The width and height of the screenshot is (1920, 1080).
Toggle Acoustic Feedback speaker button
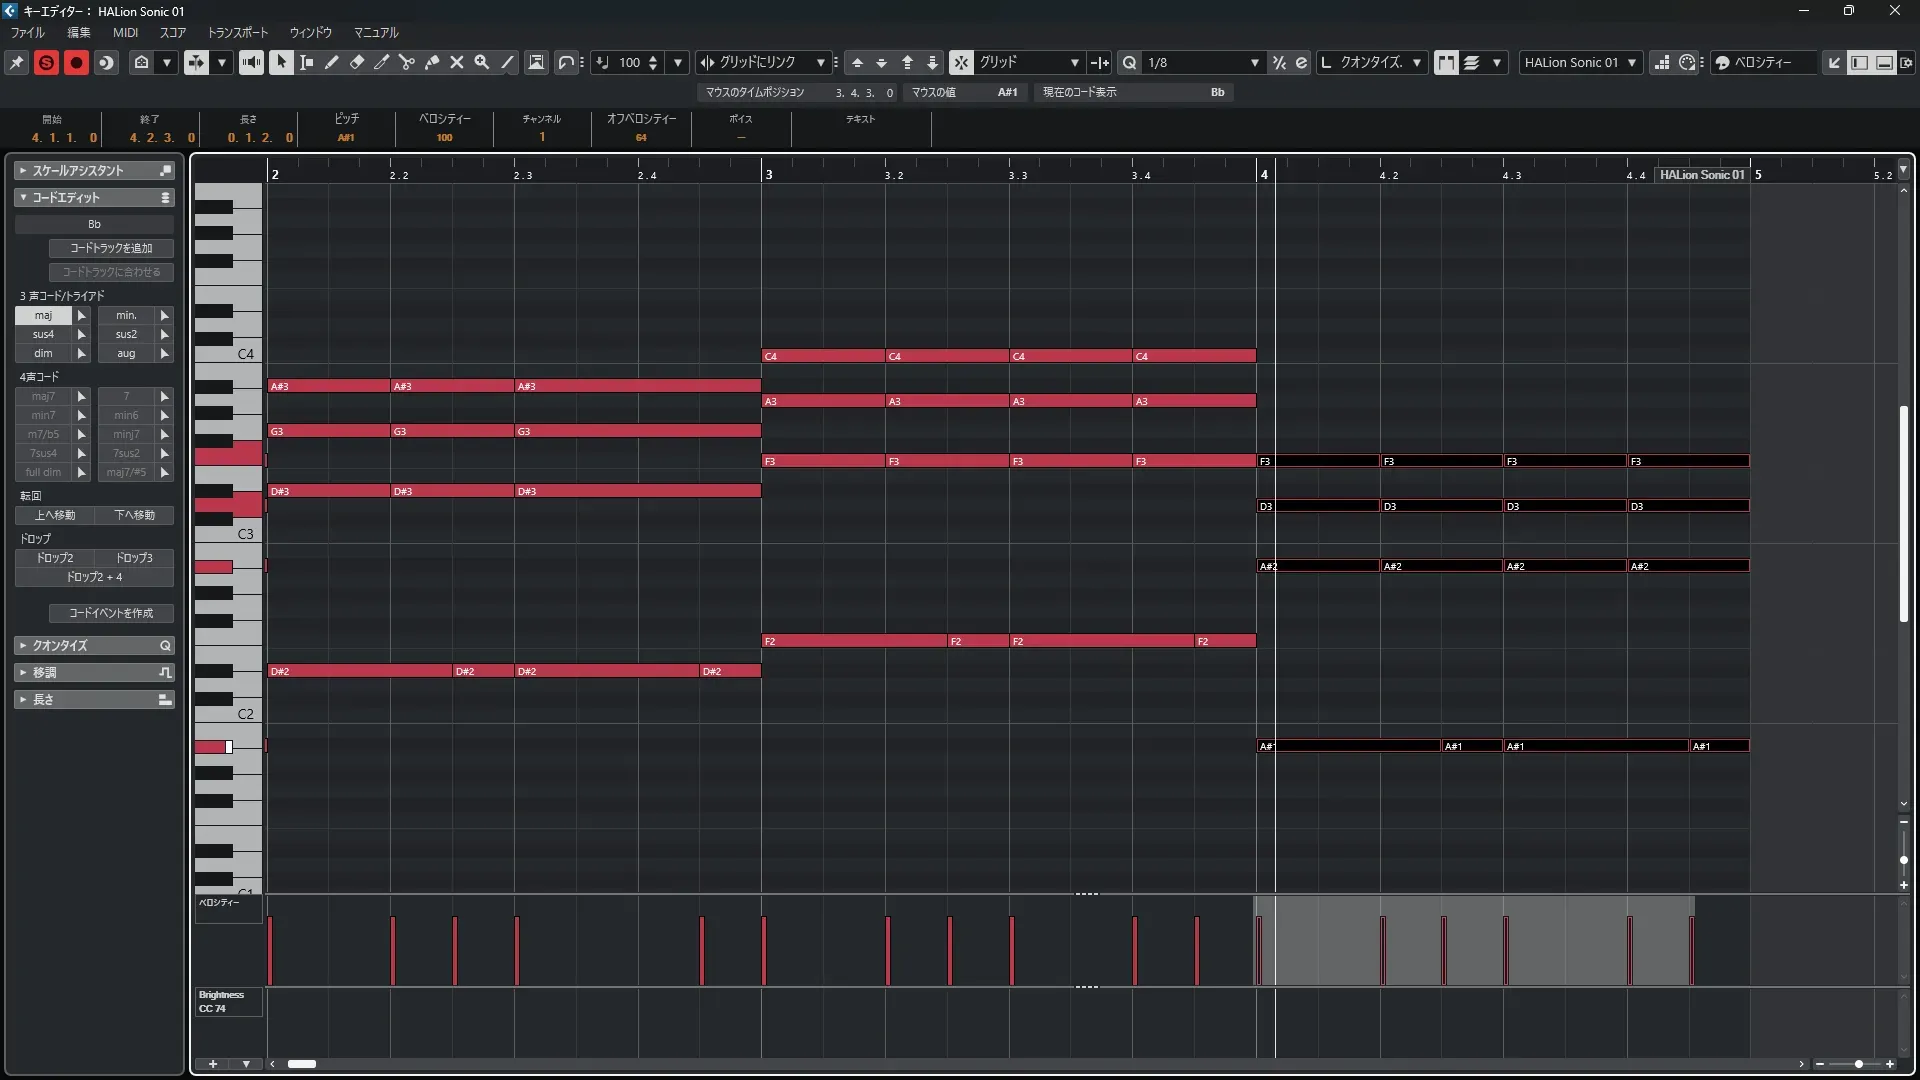[x=251, y=62]
